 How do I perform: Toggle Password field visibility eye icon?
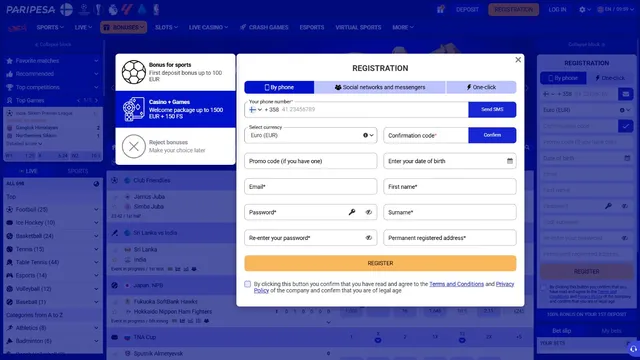pyautogui.click(x=369, y=212)
